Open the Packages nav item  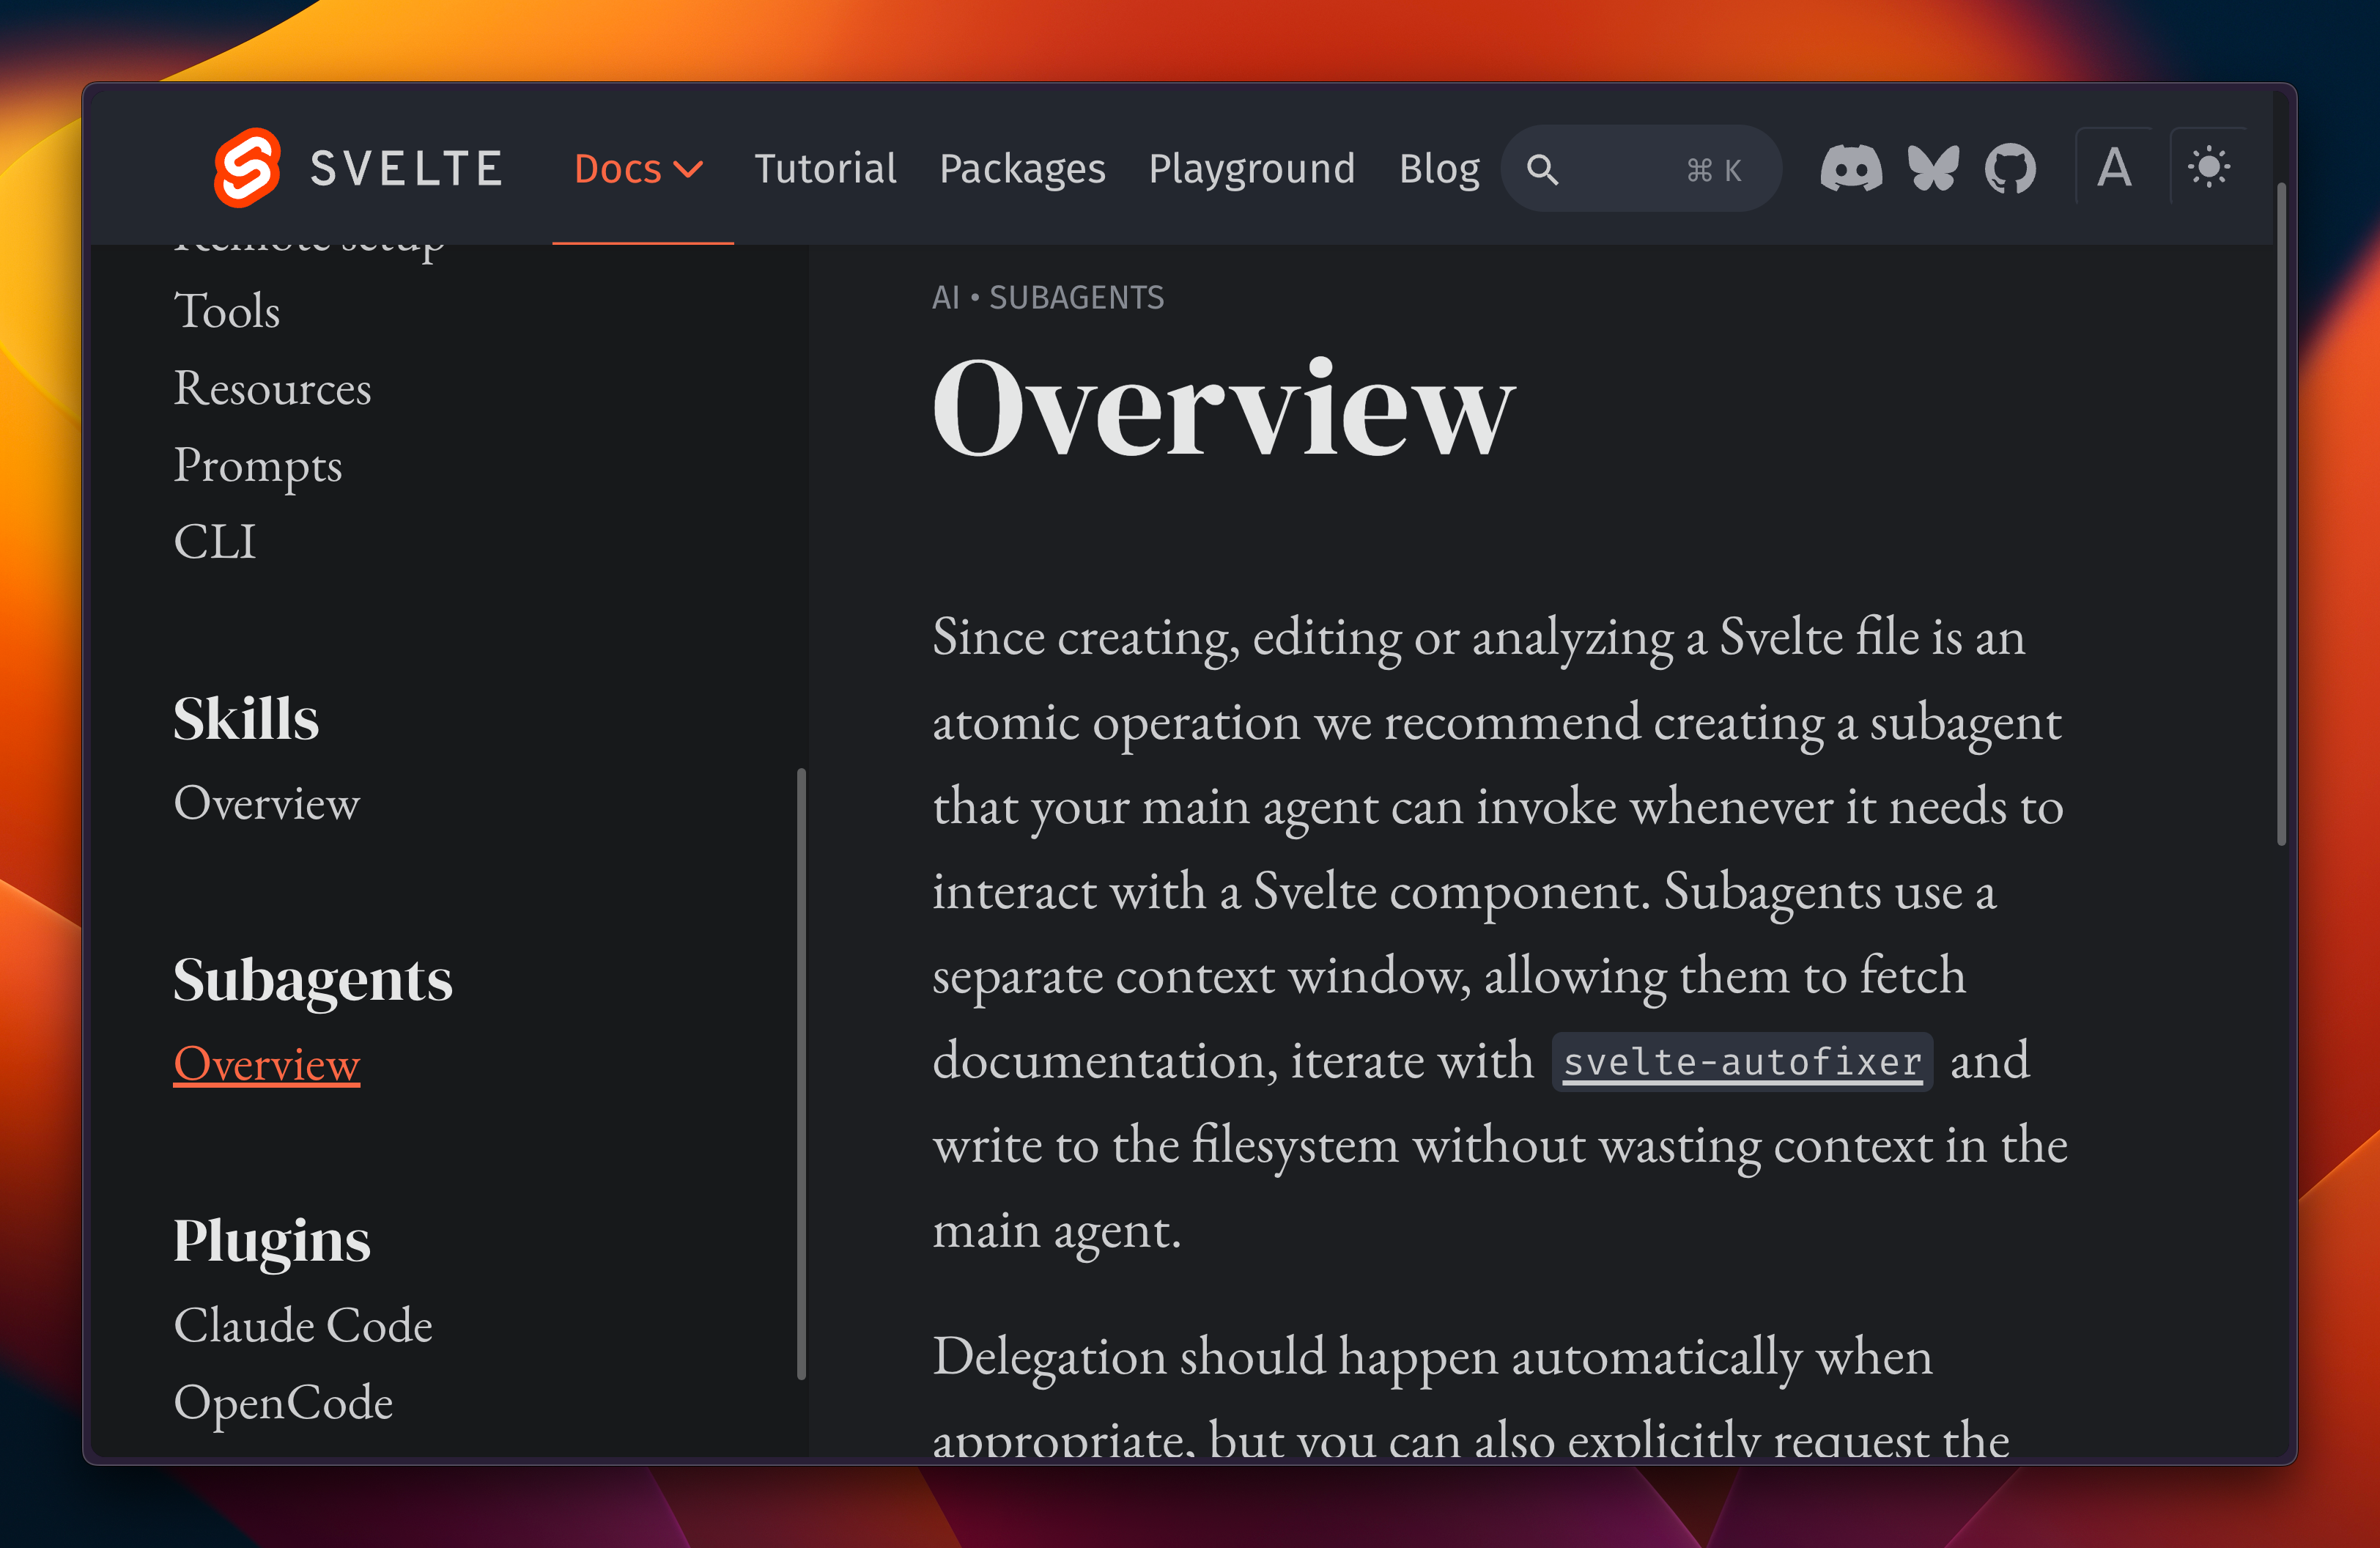pos(1022,168)
